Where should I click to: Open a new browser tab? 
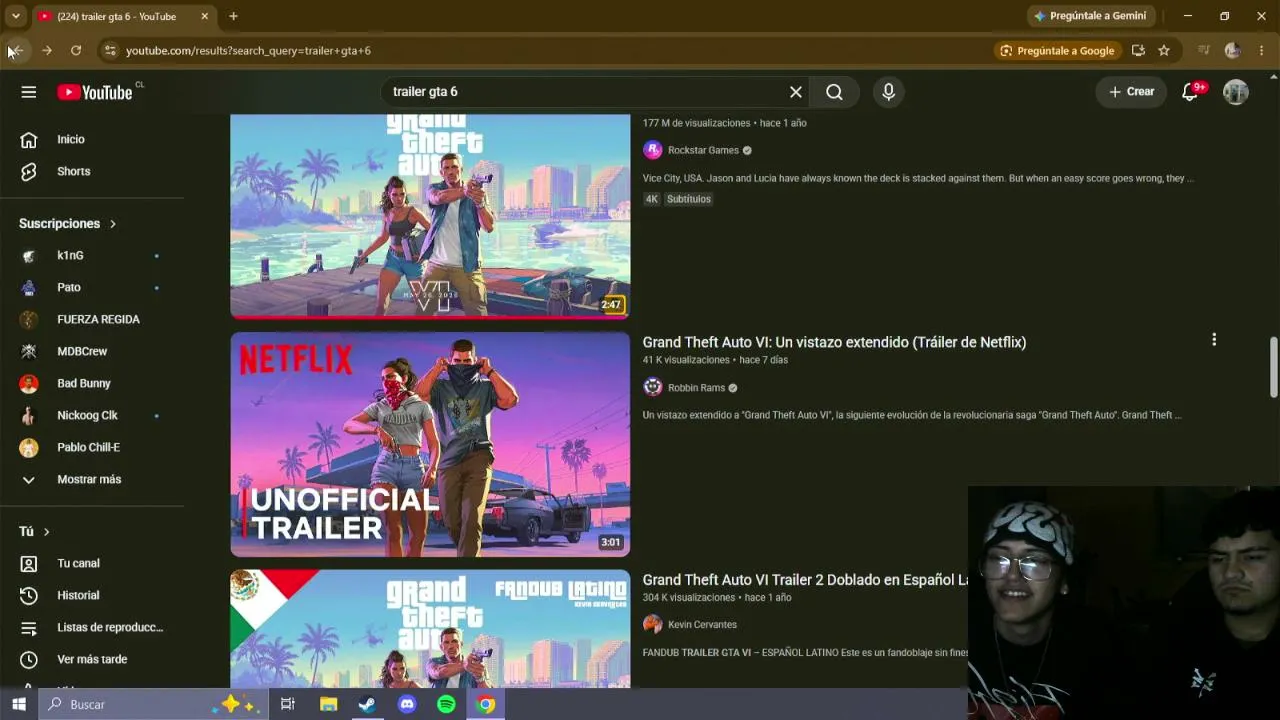(x=233, y=16)
